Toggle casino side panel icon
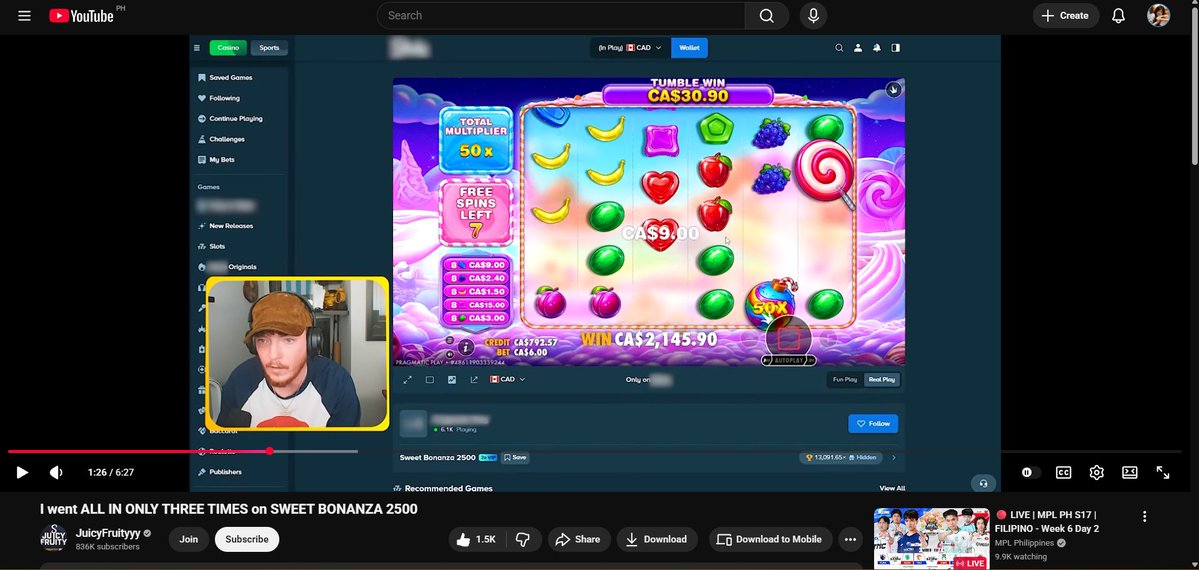This screenshot has width=1199, height=570. [x=895, y=47]
